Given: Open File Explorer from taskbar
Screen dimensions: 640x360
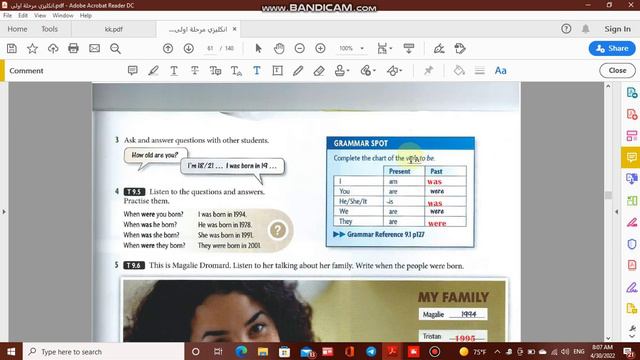Looking at the screenshot, I should (x=263, y=351).
